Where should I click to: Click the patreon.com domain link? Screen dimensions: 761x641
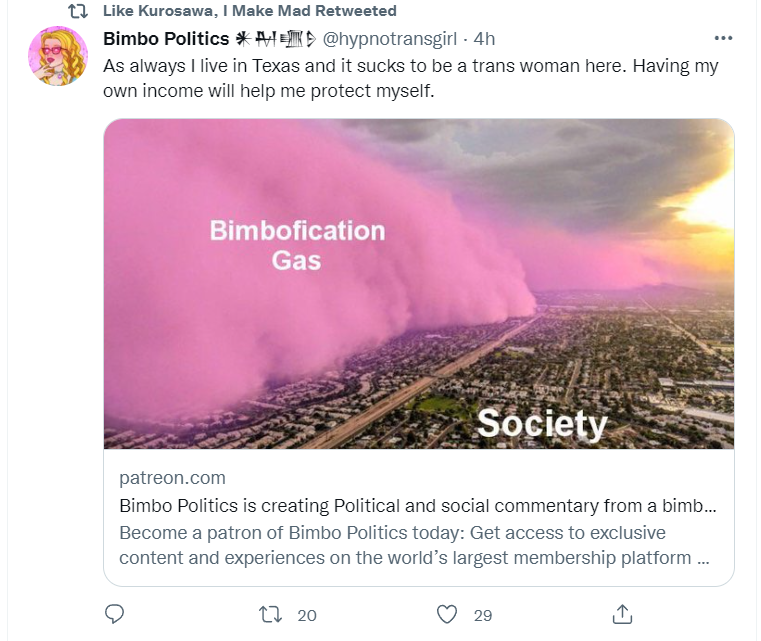point(172,478)
